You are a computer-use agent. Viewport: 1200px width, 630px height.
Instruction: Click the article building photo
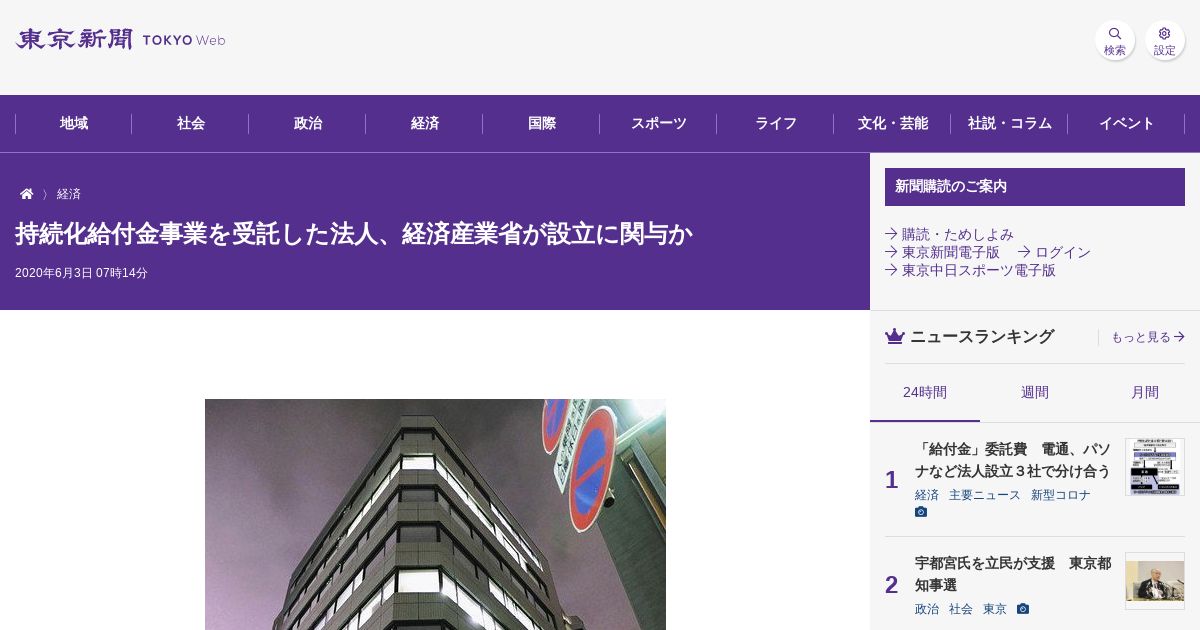pyautogui.click(x=435, y=514)
